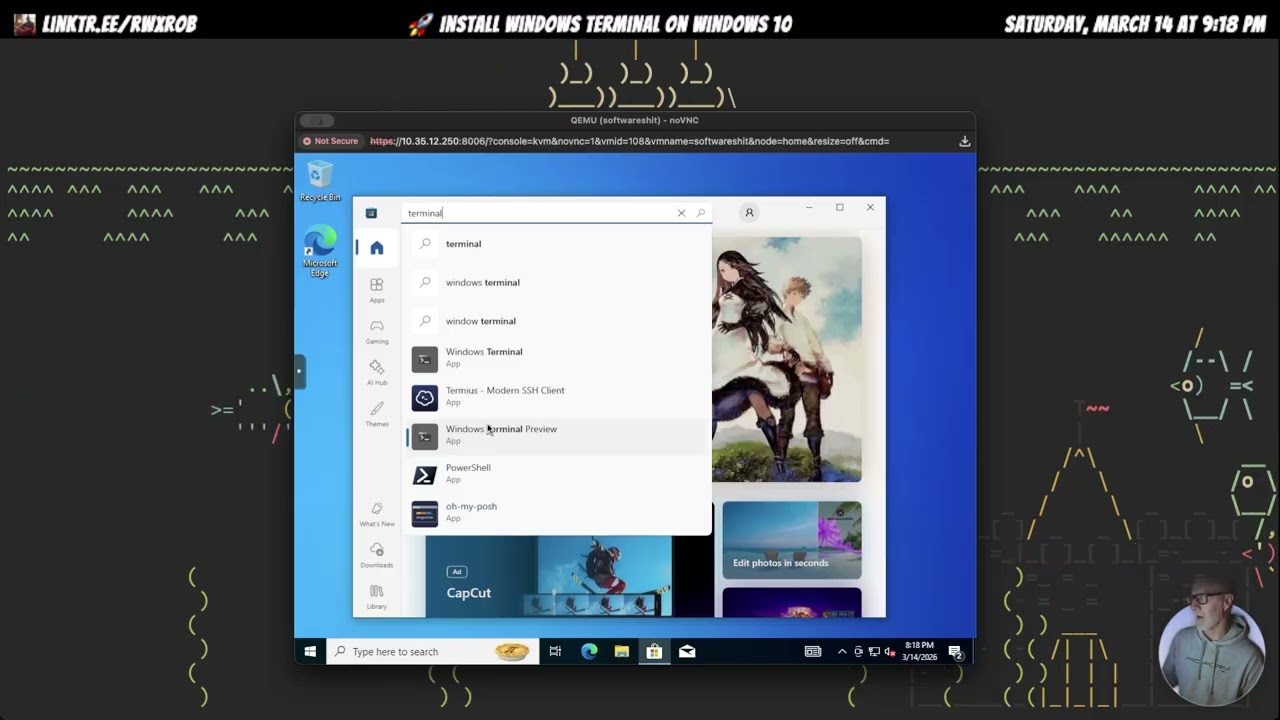
Task: Click the oh-my-posh app icon
Action: point(425,513)
